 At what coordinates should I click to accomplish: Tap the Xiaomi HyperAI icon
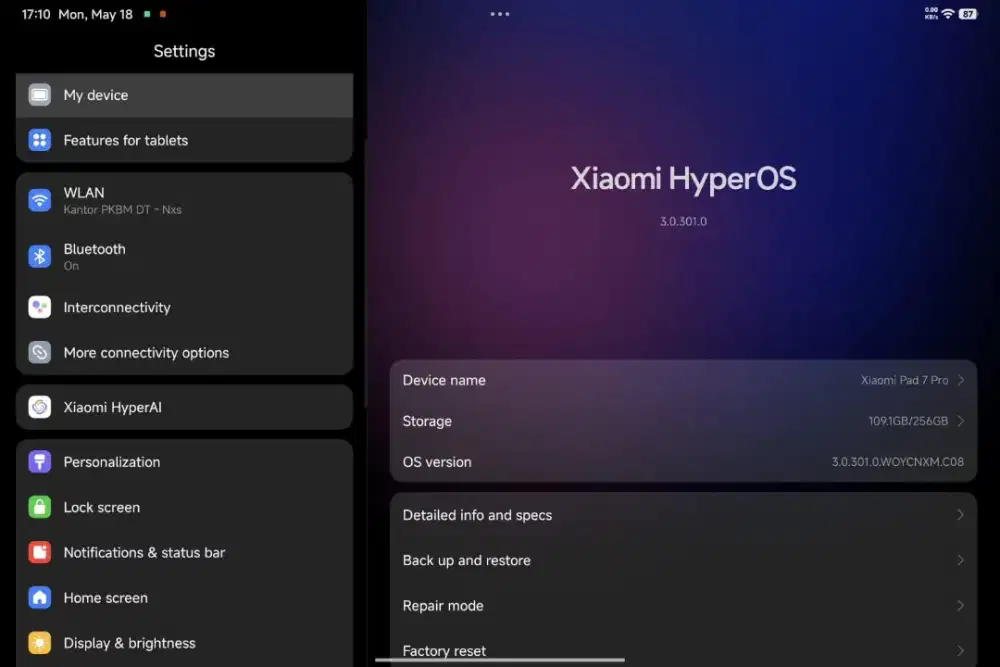pyautogui.click(x=40, y=407)
